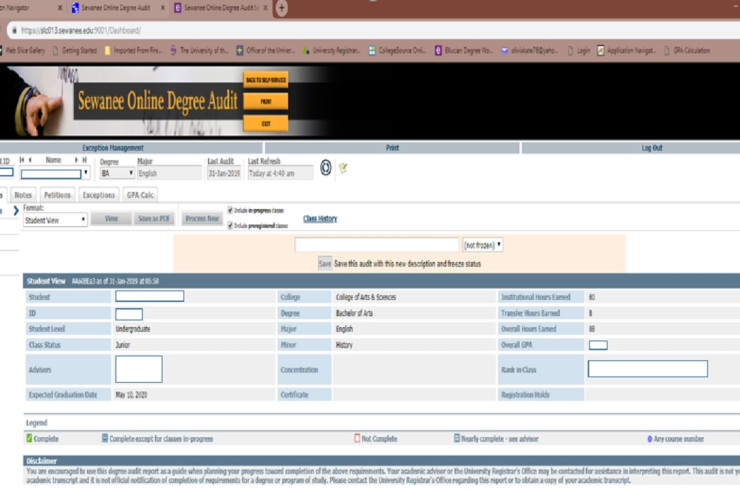Toggle Include in-progress classes checkbox
This screenshot has height=494, width=740.
[231, 211]
